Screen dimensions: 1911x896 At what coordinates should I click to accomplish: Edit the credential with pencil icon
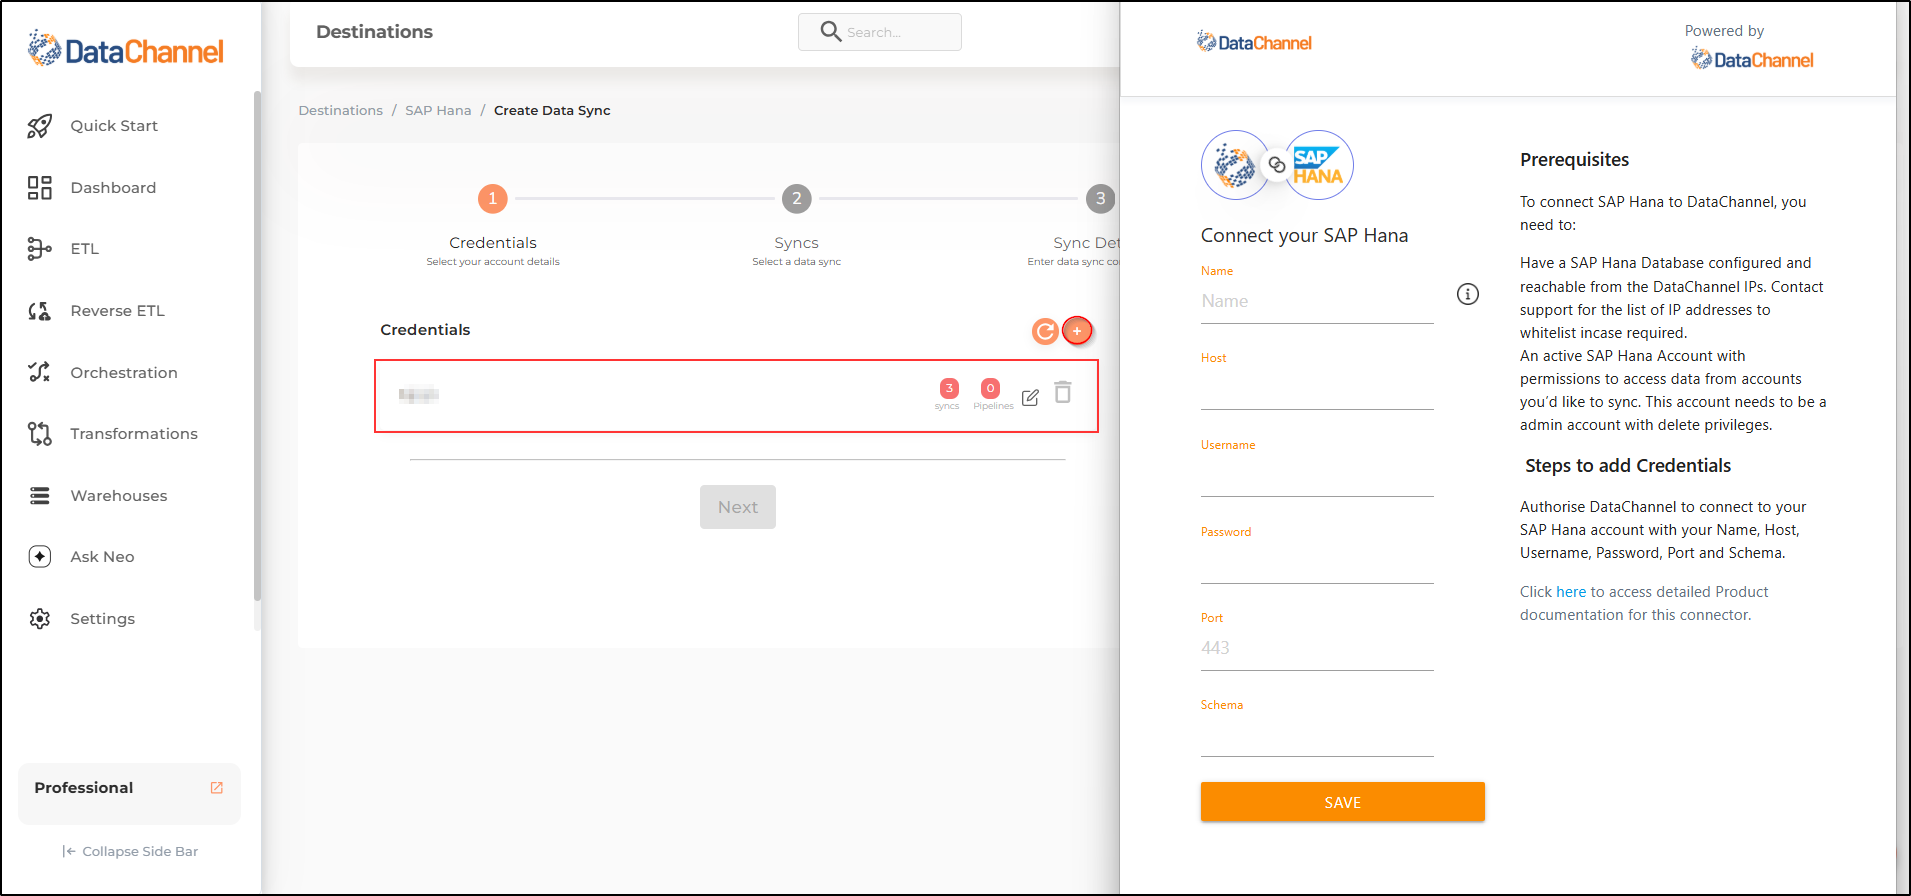coord(1030,397)
